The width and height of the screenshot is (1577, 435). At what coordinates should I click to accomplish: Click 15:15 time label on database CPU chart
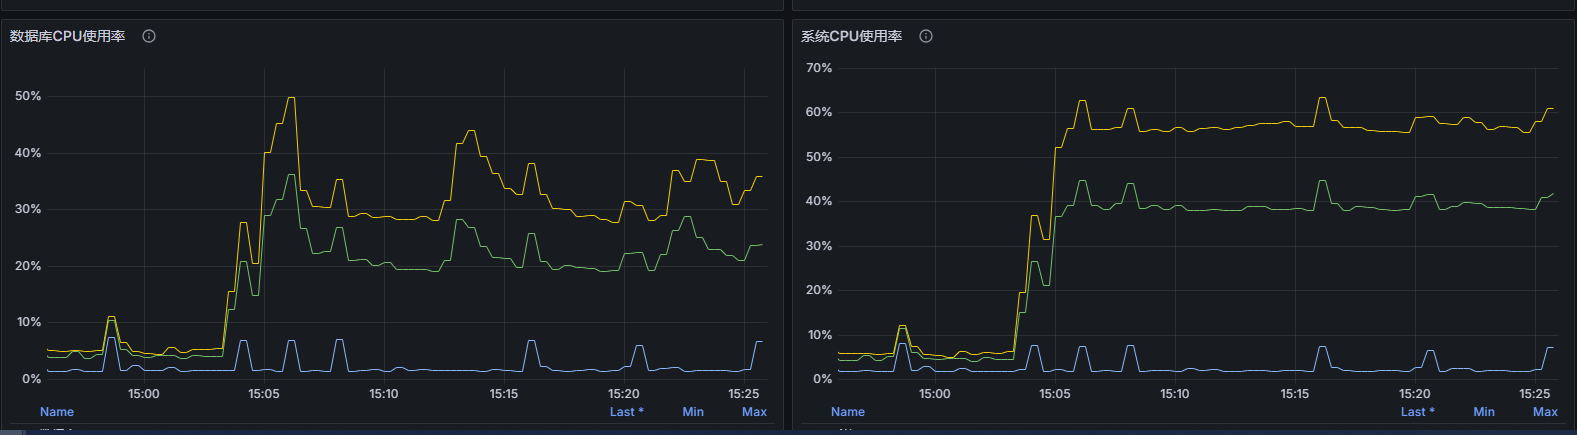click(x=504, y=394)
